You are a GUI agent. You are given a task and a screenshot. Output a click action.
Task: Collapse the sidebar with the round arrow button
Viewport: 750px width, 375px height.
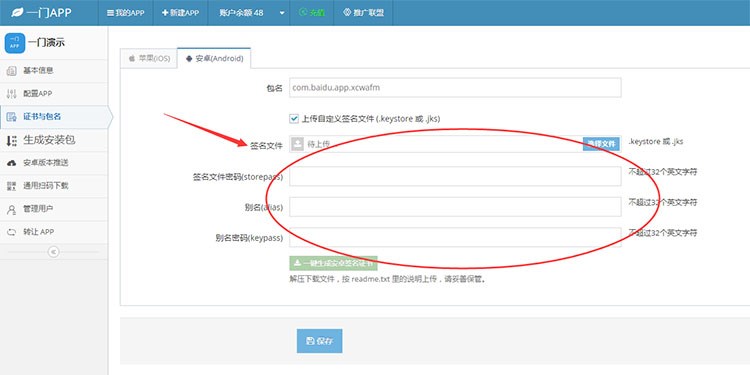click(x=54, y=252)
